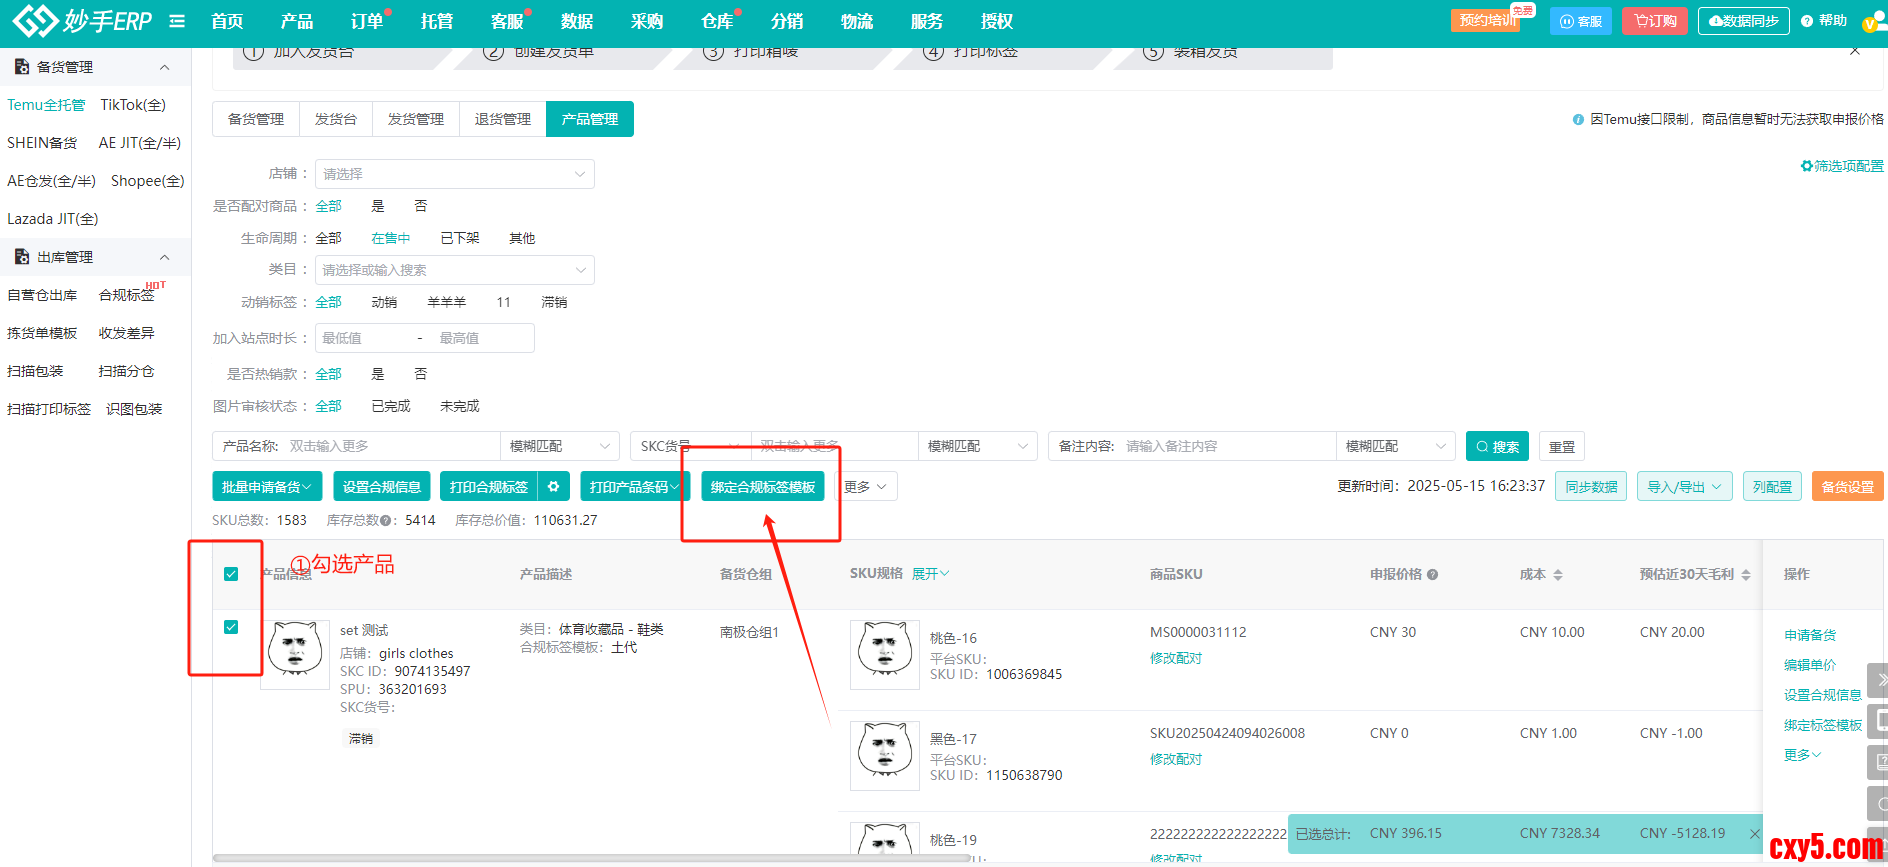Open 帮助 help icon in top bar
The width and height of the screenshot is (1888, 867).
click(x=1807, y=21)
